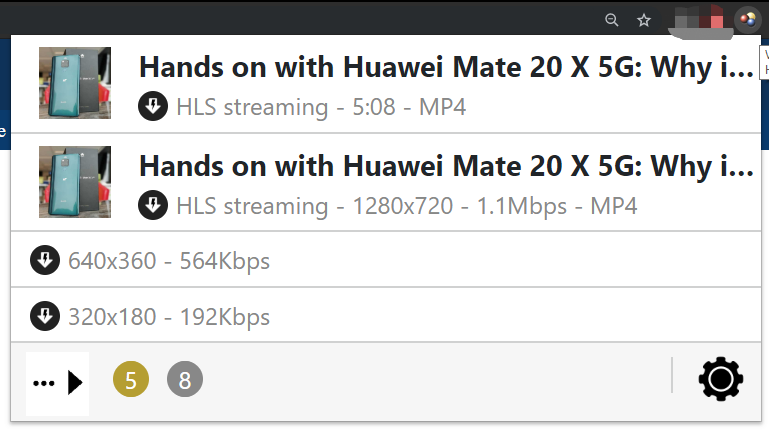769x434 pixels.
Task: Click download arrow icon beside 640x360
Action: (45, 260)
